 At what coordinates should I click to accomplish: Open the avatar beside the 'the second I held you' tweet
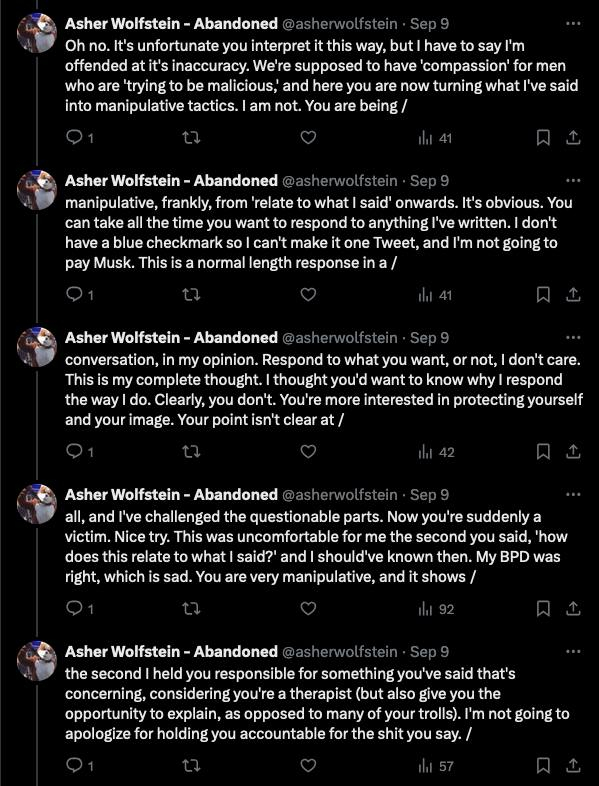[x=37, y=661]
